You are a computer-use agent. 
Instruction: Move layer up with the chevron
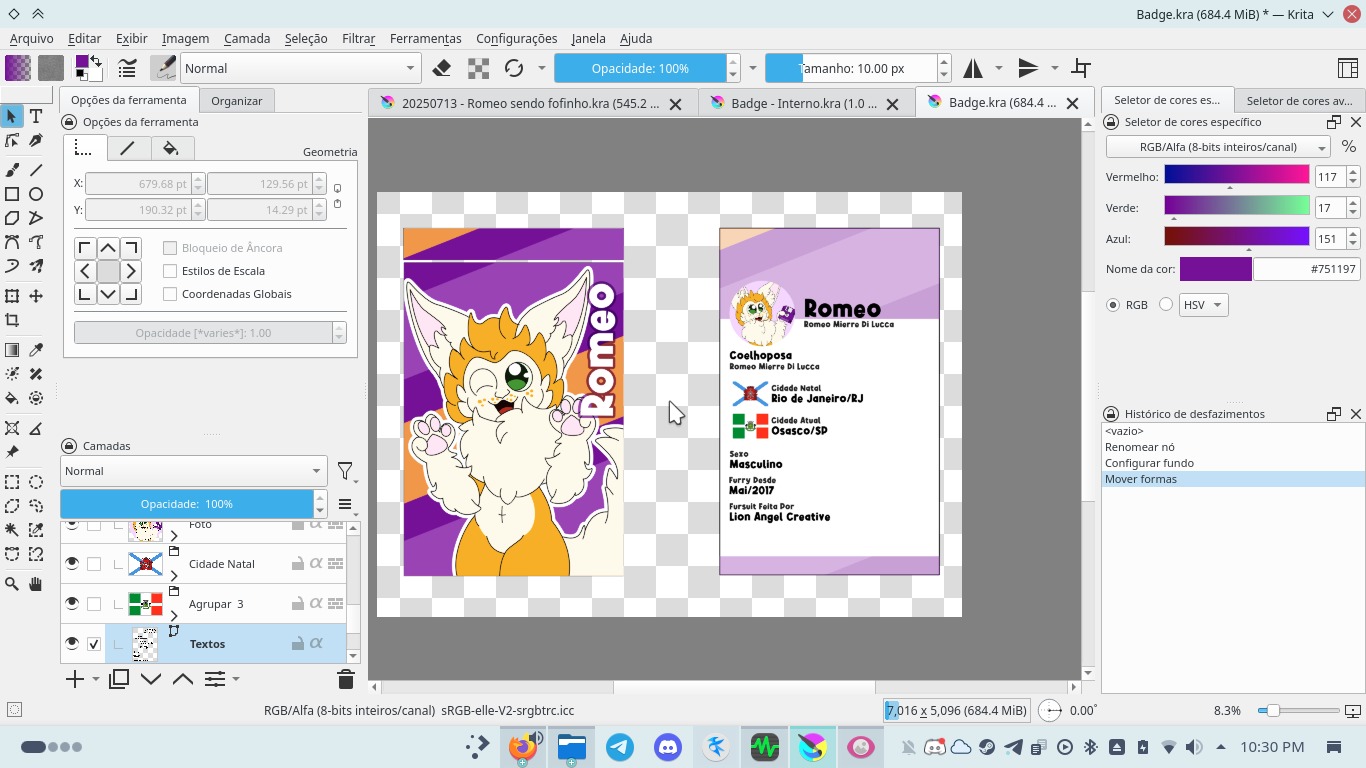[183, 679]
